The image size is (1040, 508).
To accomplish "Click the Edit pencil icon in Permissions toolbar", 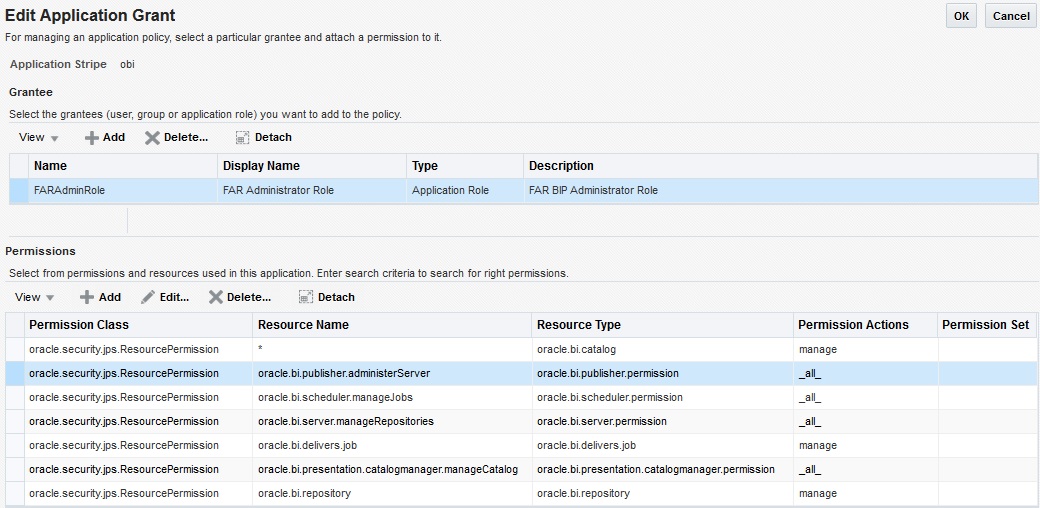I will coord(148,297).
